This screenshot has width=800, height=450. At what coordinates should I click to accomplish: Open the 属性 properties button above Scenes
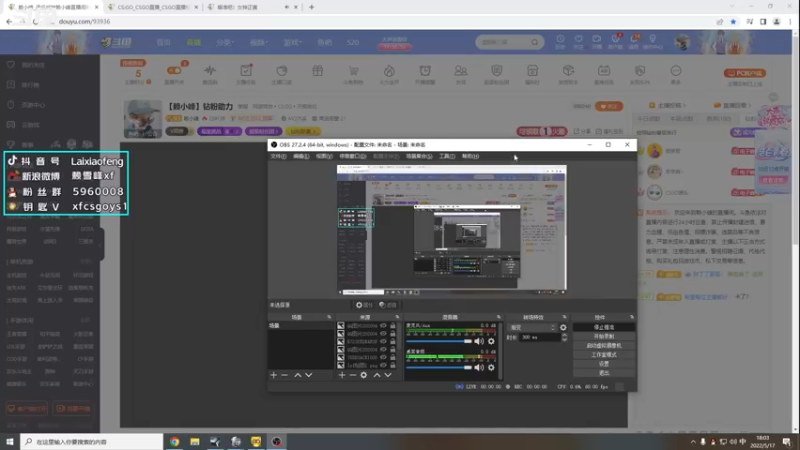[x=364, y=305]
